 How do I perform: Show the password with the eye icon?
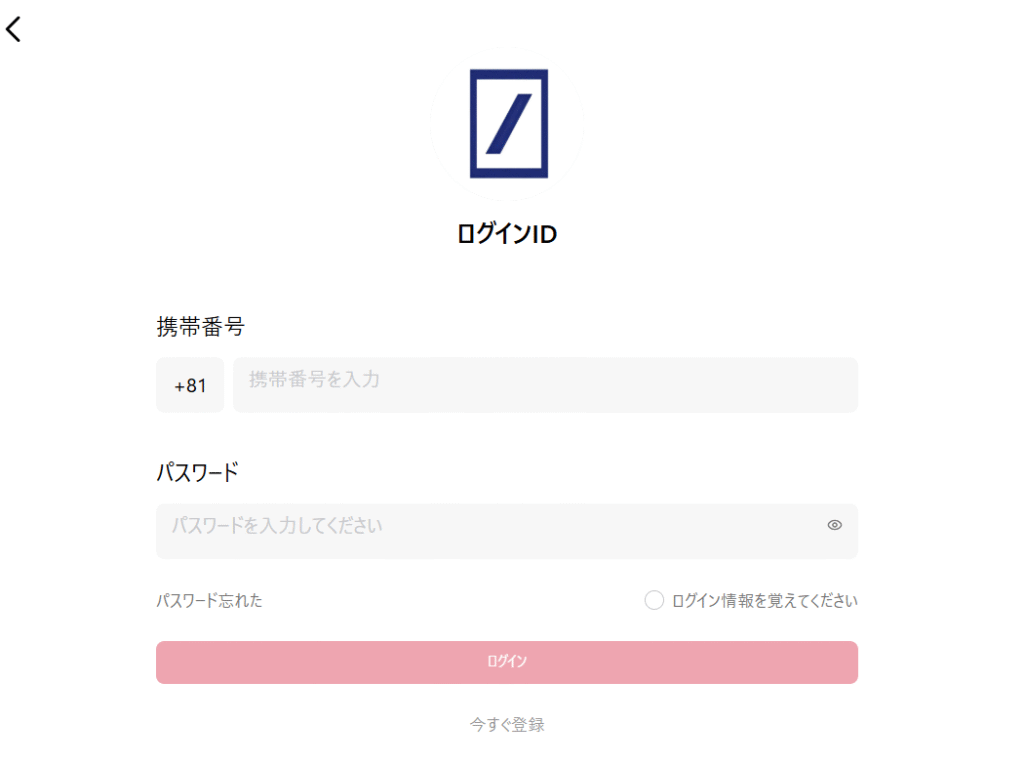pos(836,524)
